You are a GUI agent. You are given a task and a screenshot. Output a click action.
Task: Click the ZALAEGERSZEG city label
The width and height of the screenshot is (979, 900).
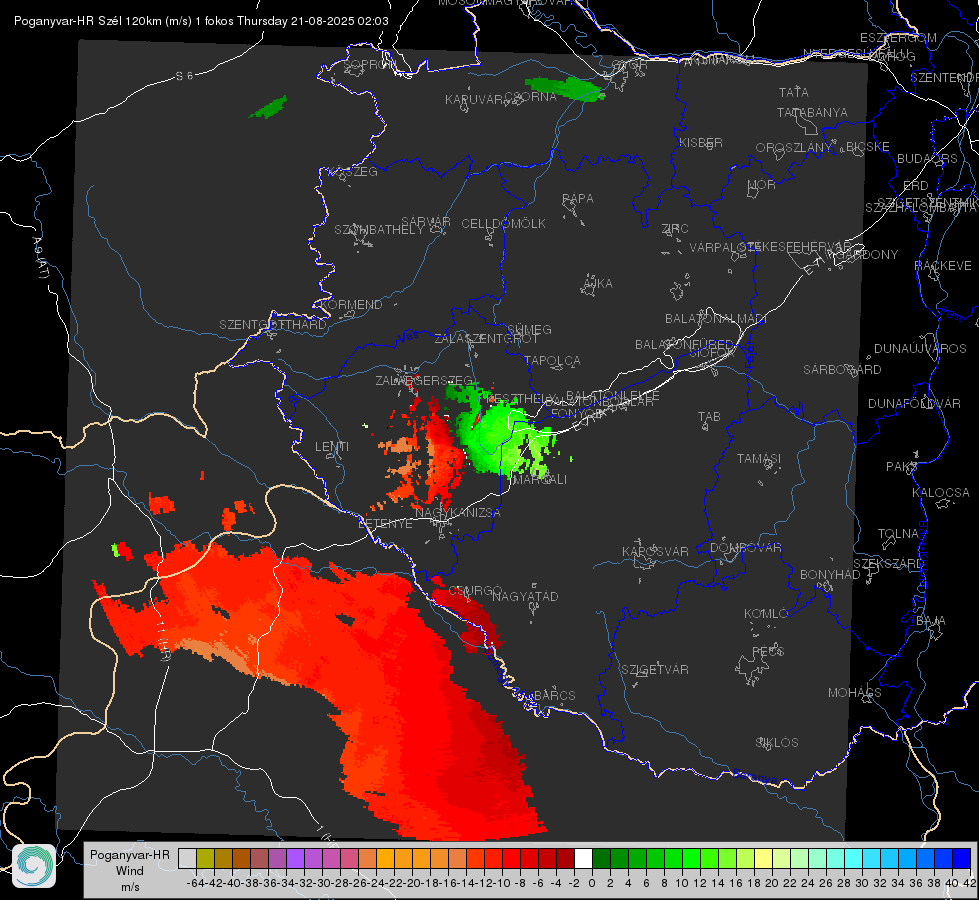[x=424, y=380]
